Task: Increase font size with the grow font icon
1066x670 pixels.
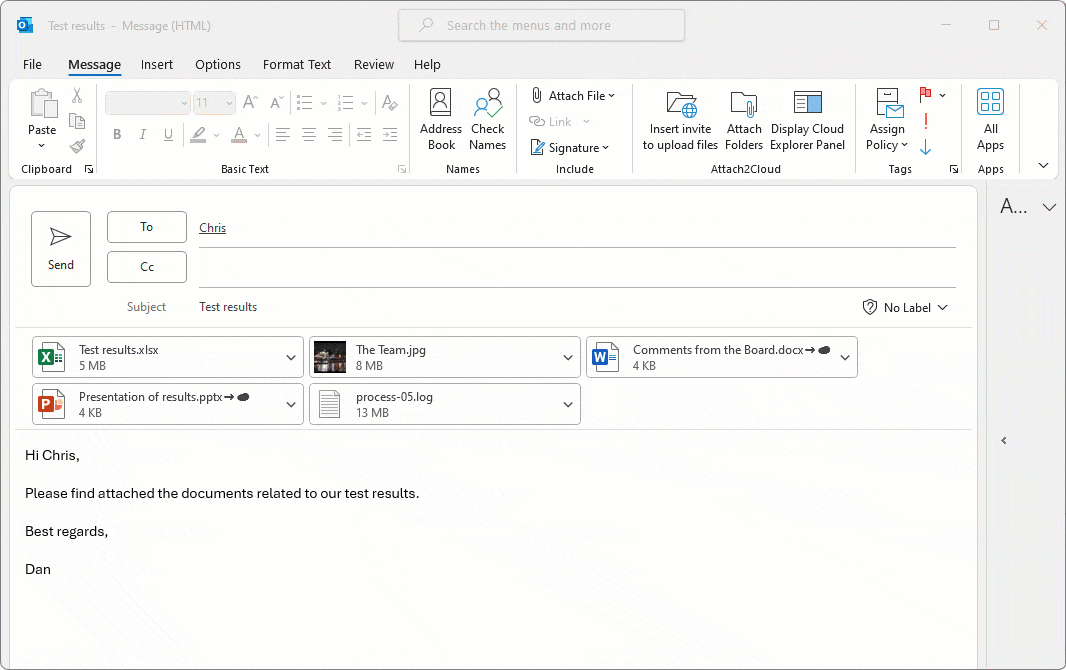Action: pyautogui.click(x=250, y=103)
